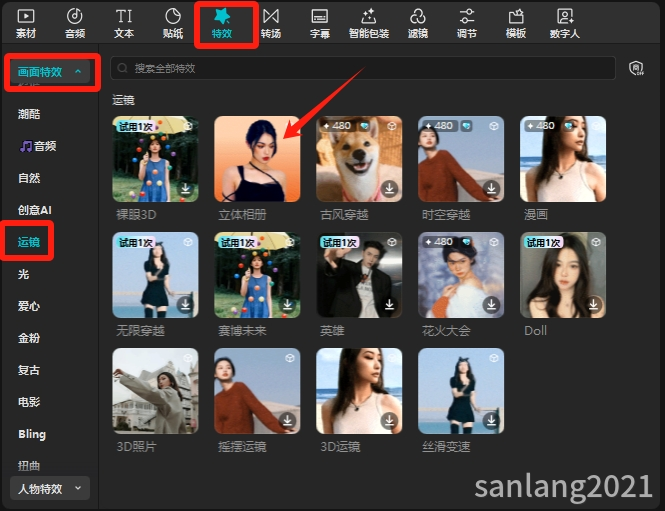Screen dimensions: 665x511
Task: Open the 音频 audio panel icon
Action: click(75, 17)
